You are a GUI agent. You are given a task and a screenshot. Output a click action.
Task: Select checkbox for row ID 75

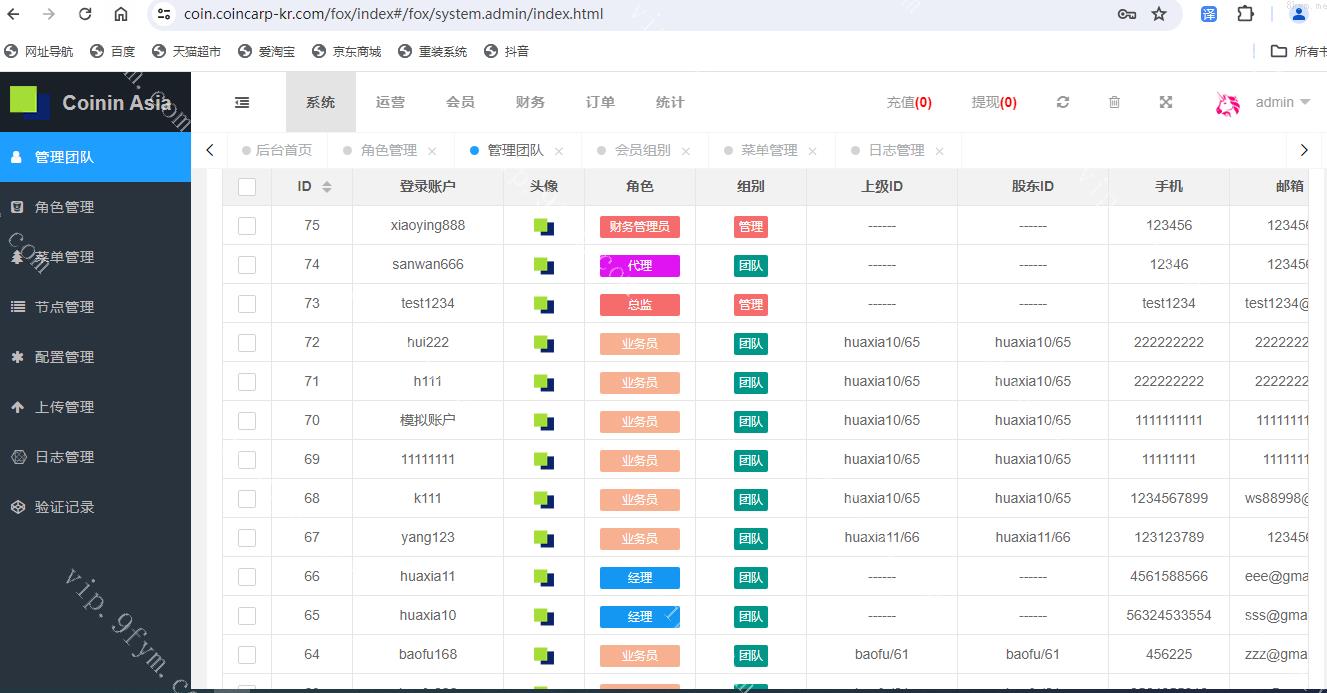pos(247,226)
